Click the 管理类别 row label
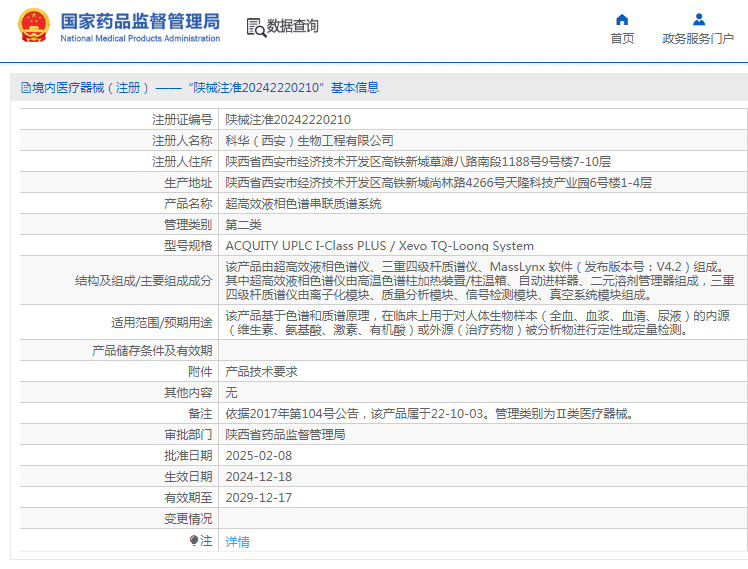The height and width of the screenshot is (569, 748). 188,225
